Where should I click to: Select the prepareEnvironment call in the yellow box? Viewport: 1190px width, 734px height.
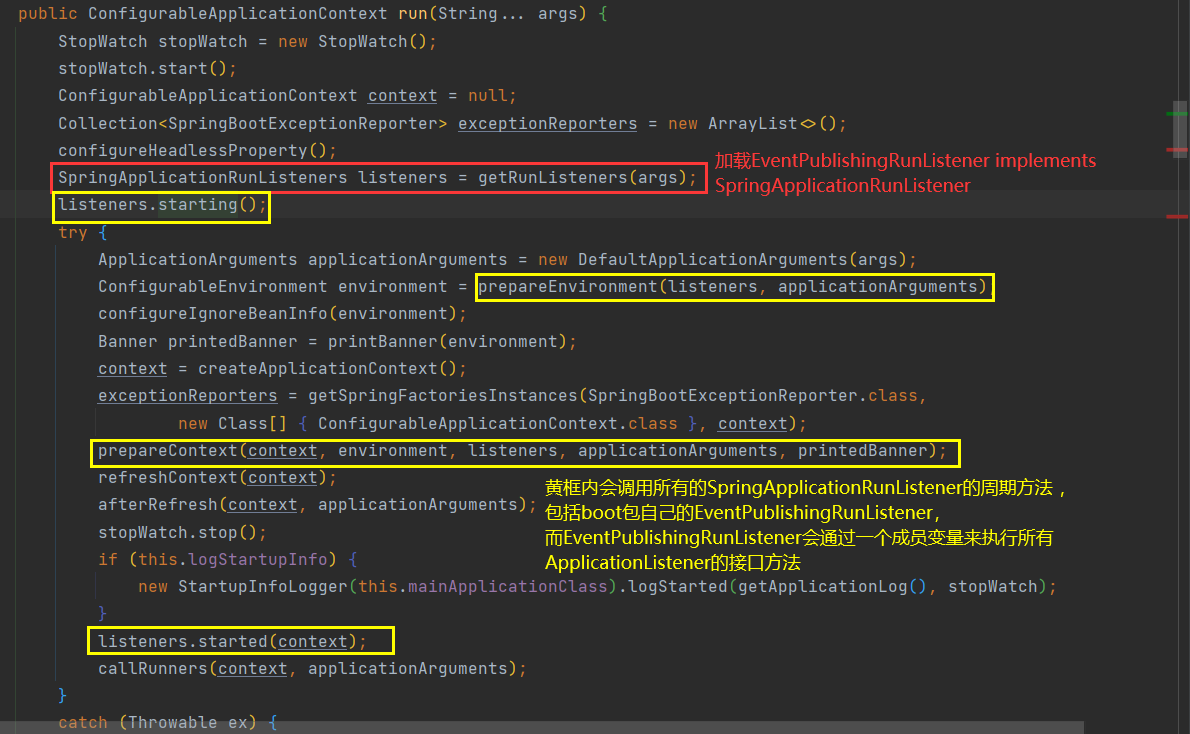pyautogui.click(x=734, y=286)
